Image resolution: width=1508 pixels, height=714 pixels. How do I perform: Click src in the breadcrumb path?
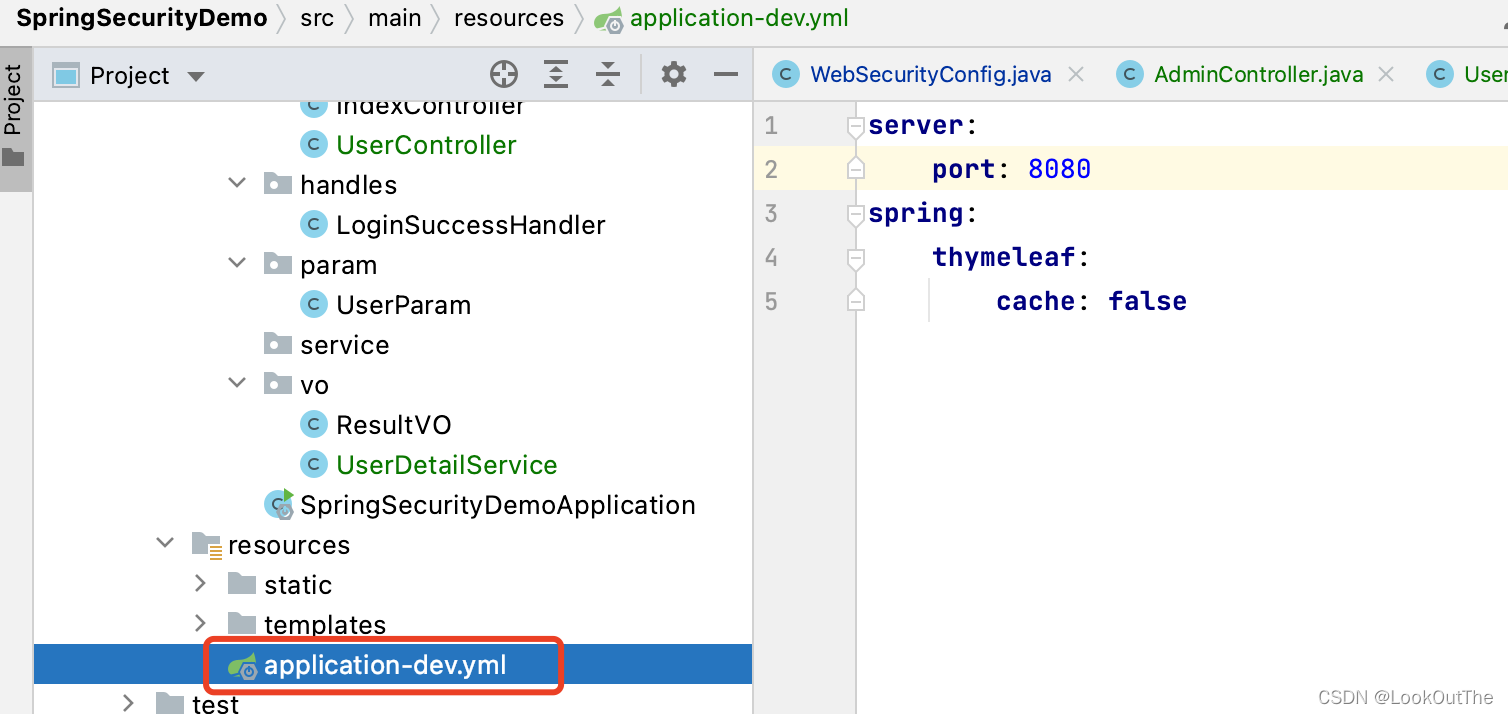click(317, 18)
